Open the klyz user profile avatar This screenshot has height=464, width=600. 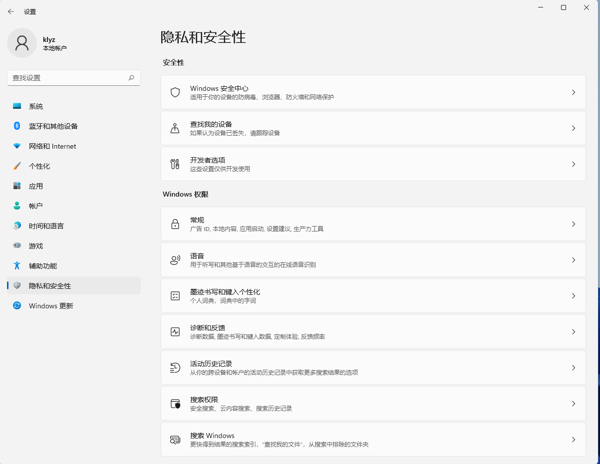coord(22,43)
